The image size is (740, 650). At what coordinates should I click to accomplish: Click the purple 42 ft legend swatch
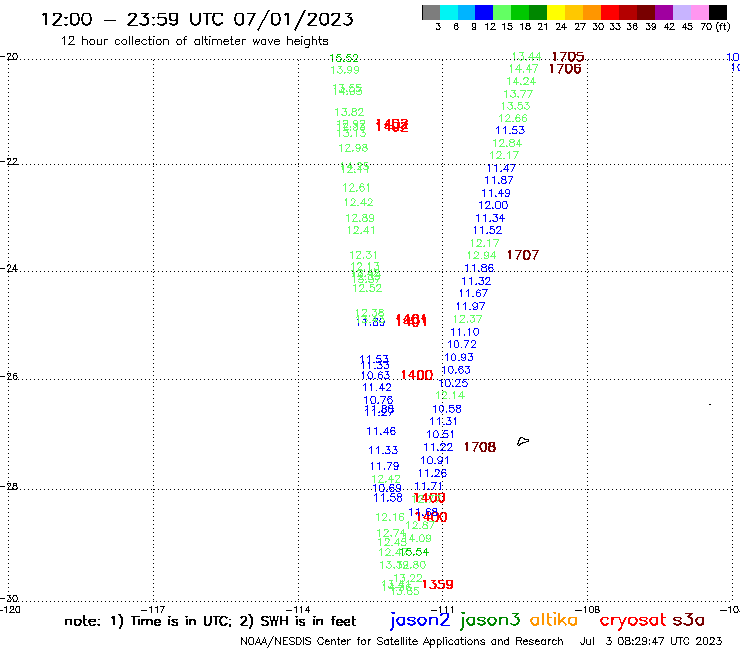664,12
